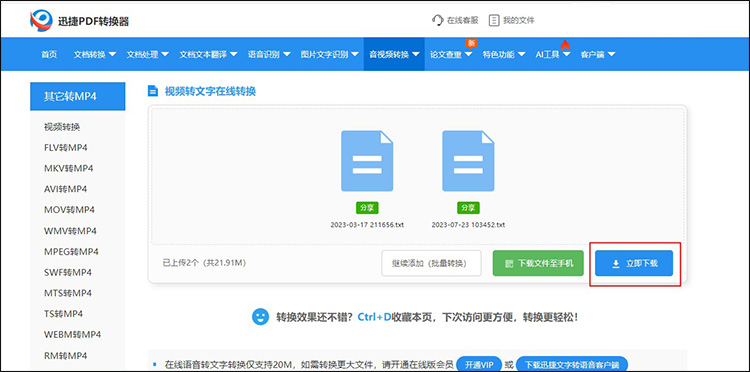
Task: Click the 我的文件 document icon
Action: pos(494,20)
